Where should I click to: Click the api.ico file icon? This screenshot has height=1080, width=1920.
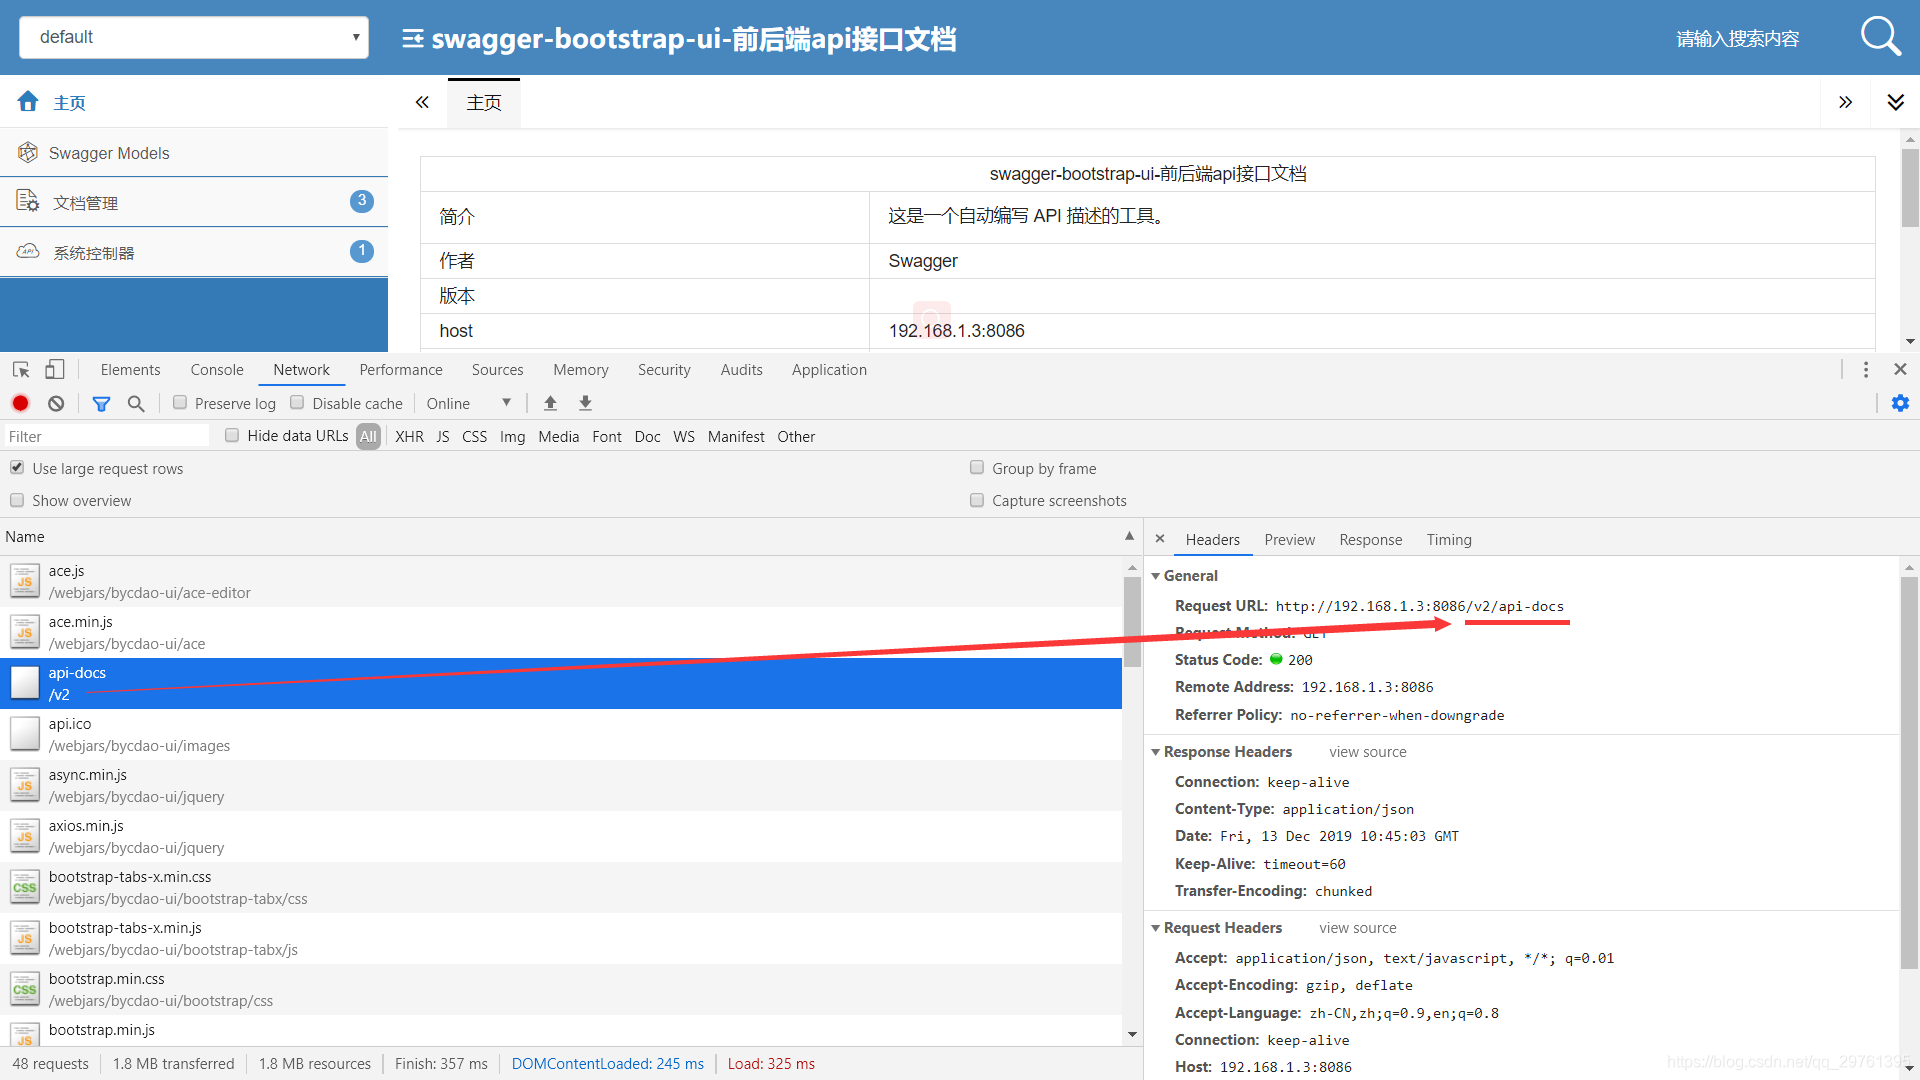25,734
